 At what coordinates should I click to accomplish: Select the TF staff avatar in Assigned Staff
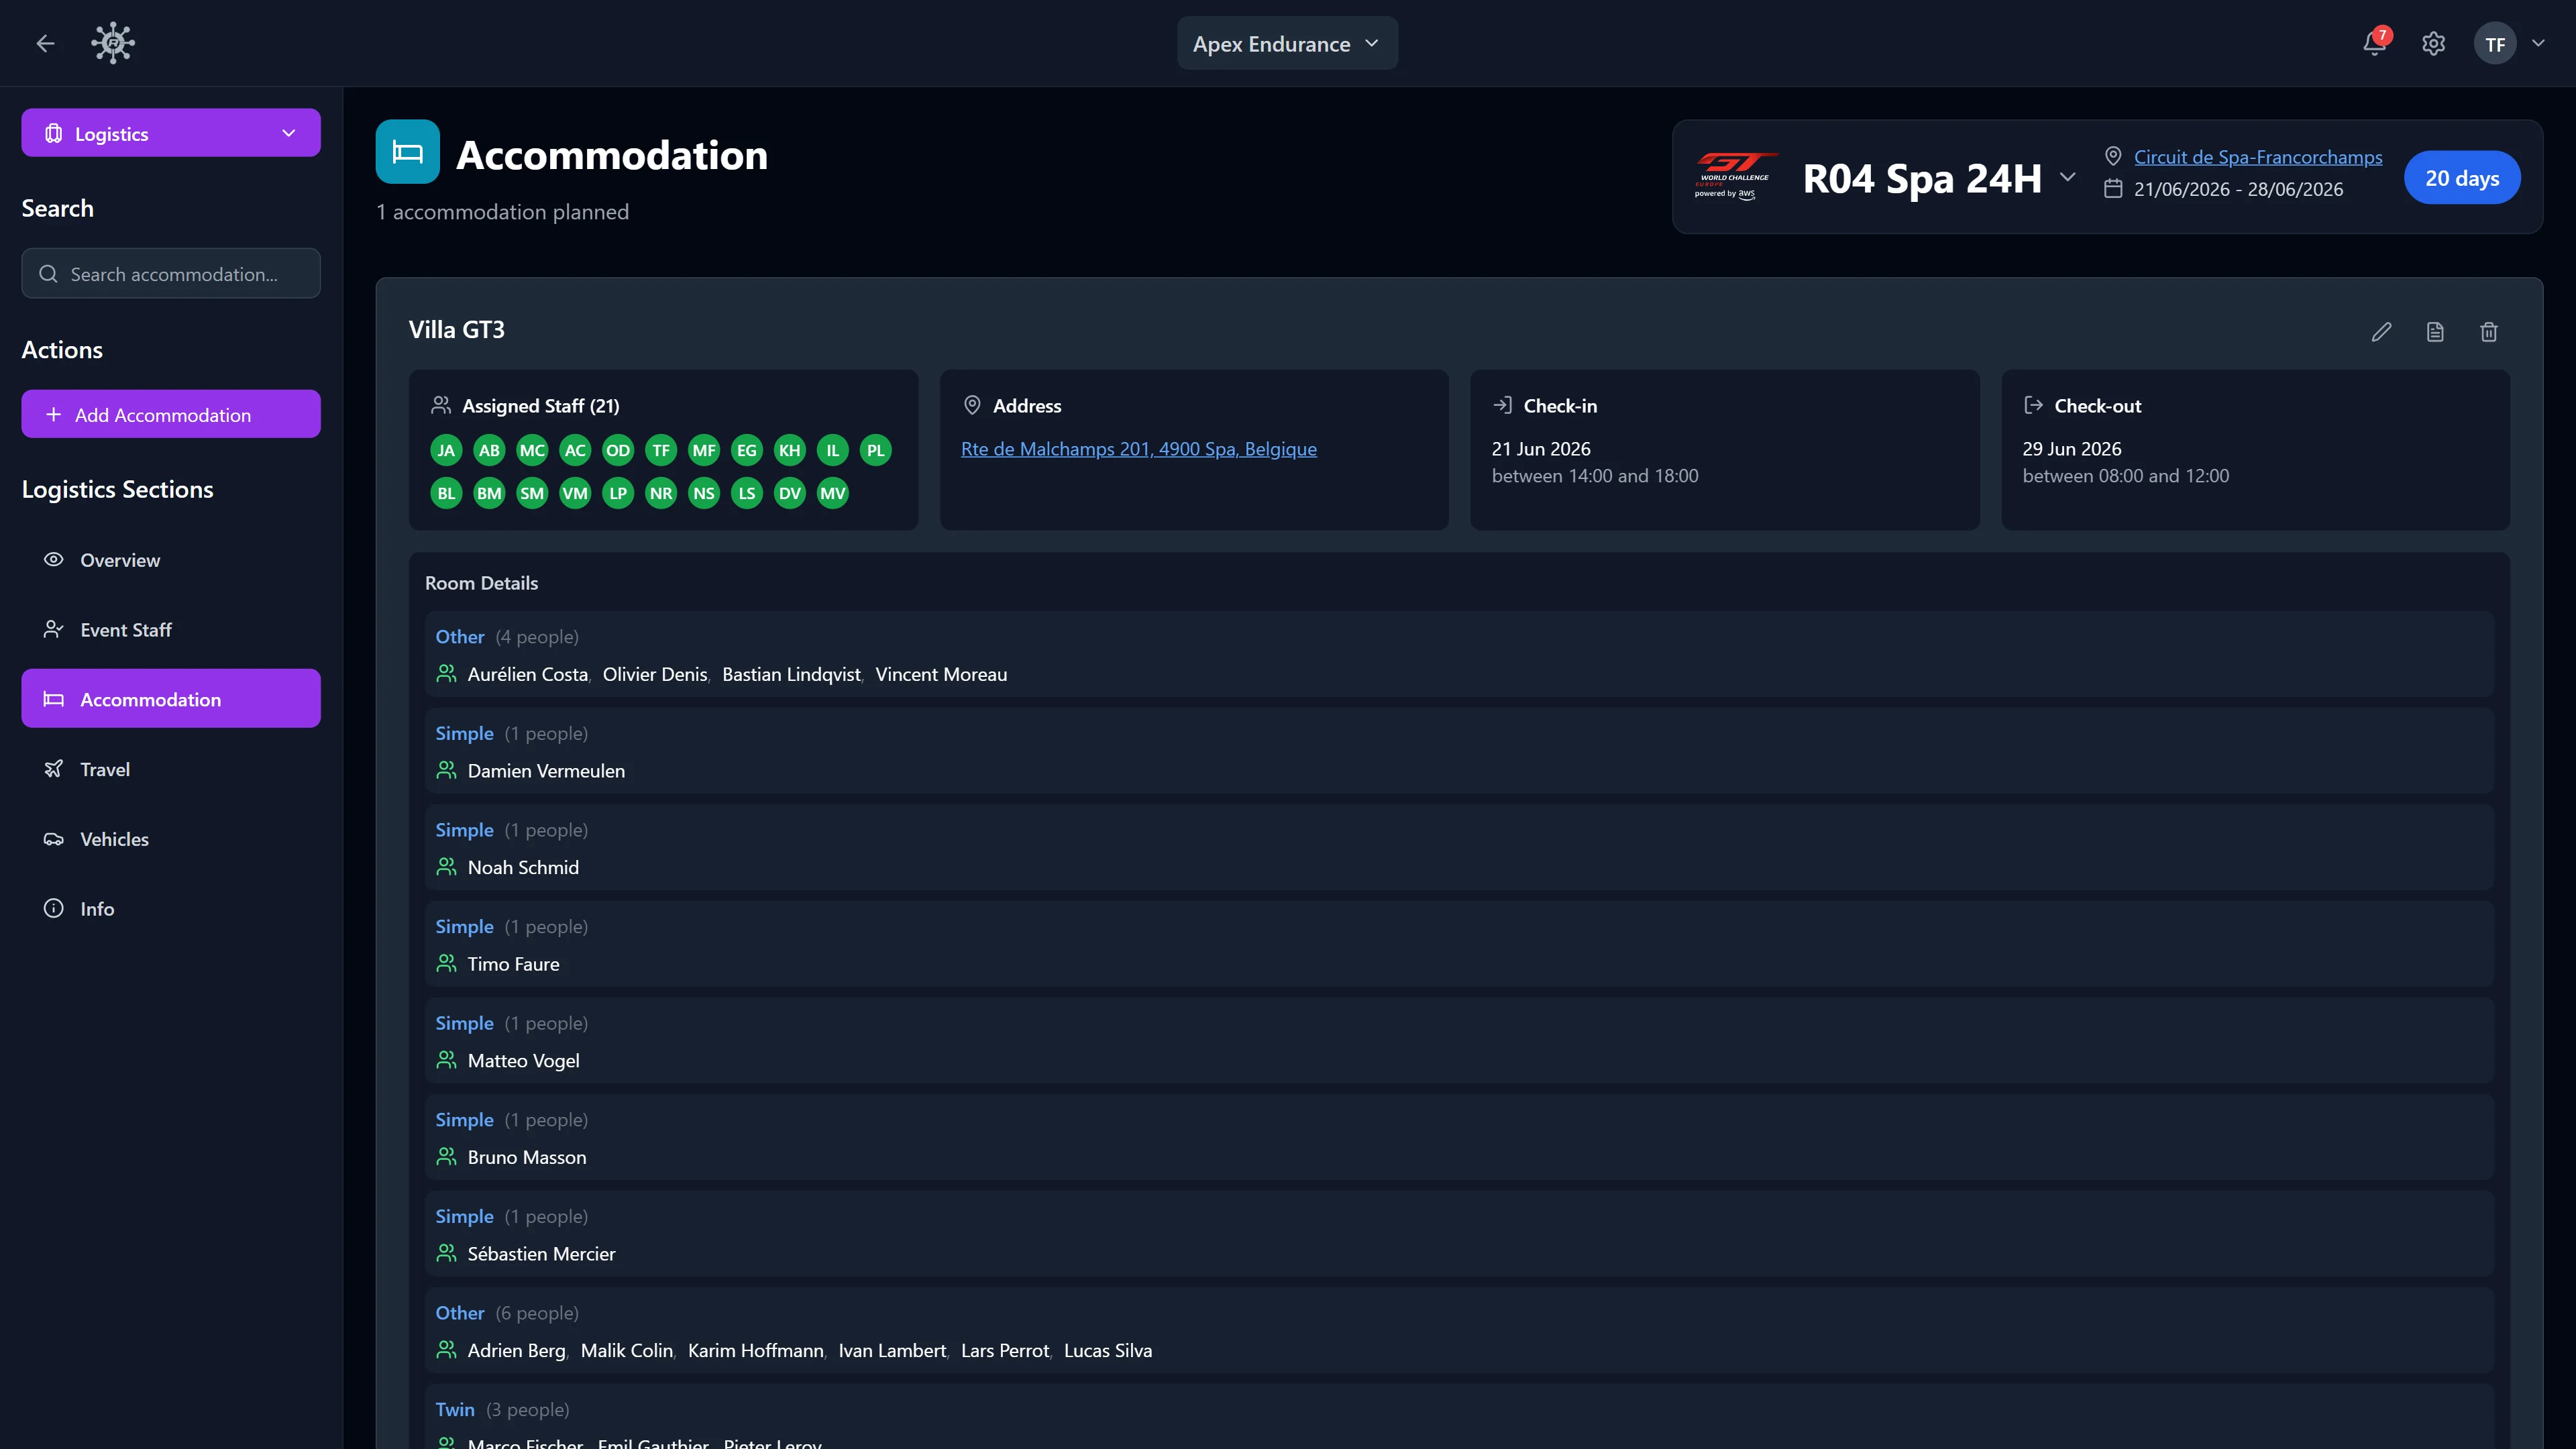(661, 450)
